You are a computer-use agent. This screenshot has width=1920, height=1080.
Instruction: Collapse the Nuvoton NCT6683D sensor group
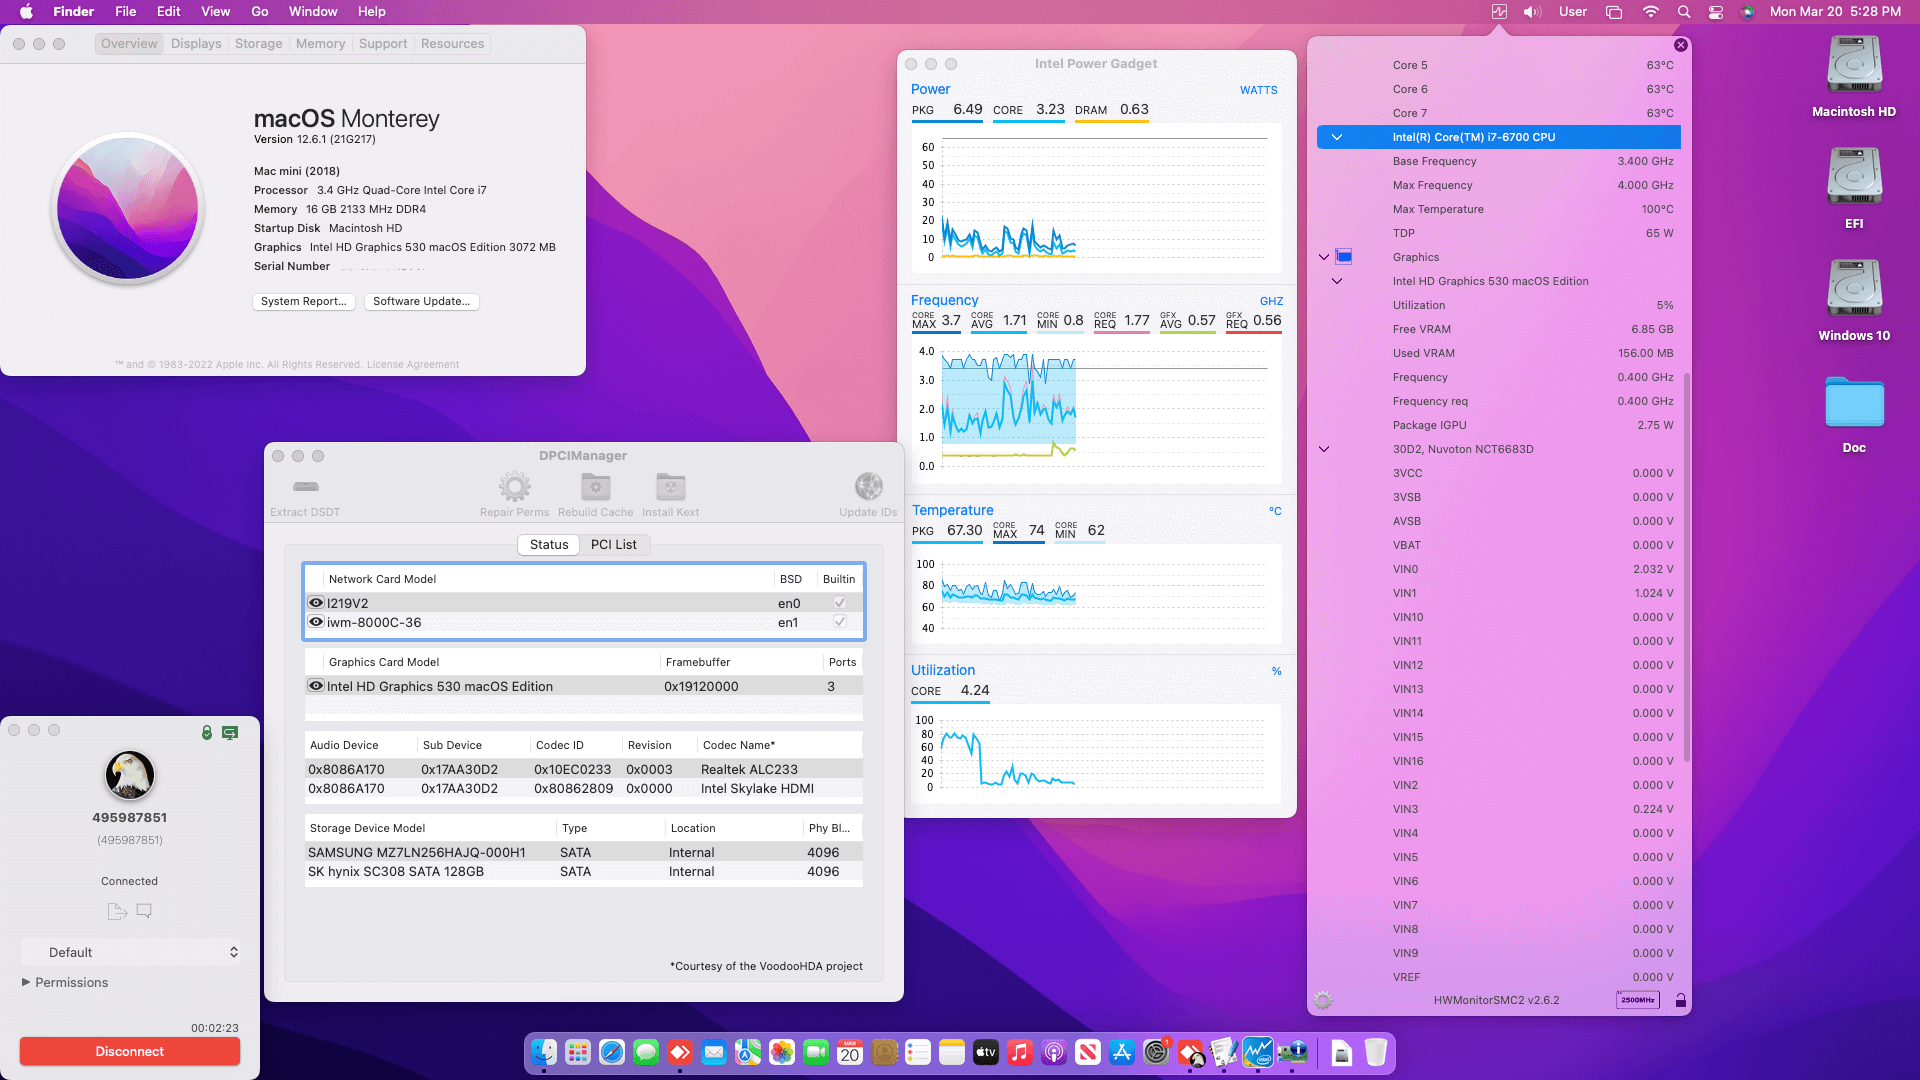tap(1324, 449)
